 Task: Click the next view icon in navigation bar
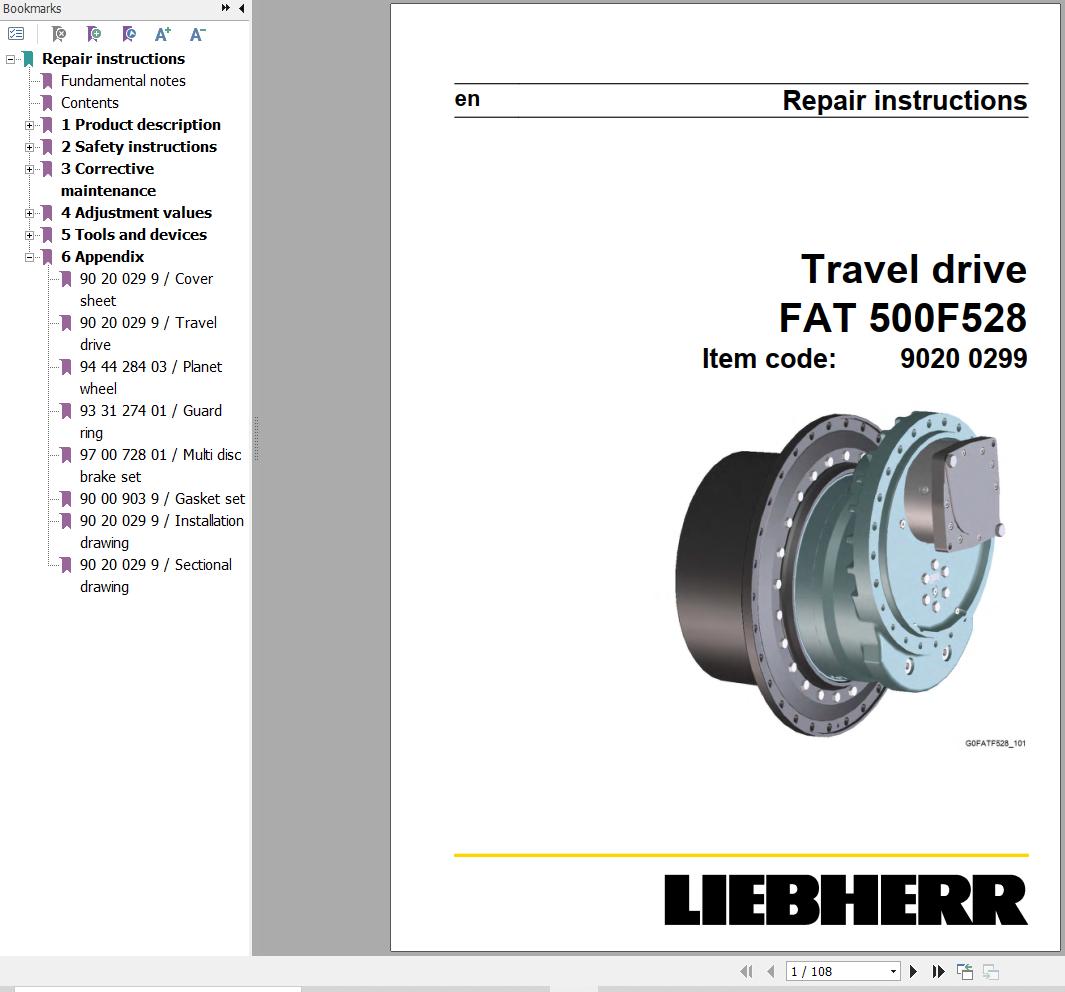click(991, 972)
